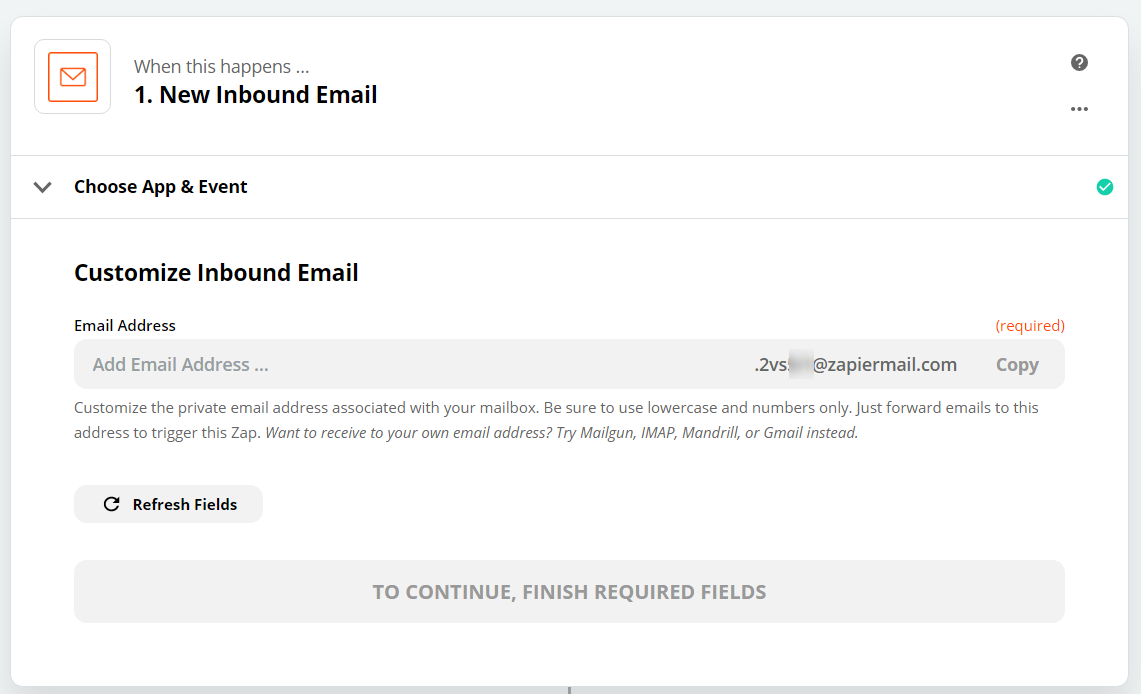Viewport: 1141px width, 694px height.
Task: Click the orange (required) label
Action: pyautogui.click(x=1030, y=325)
